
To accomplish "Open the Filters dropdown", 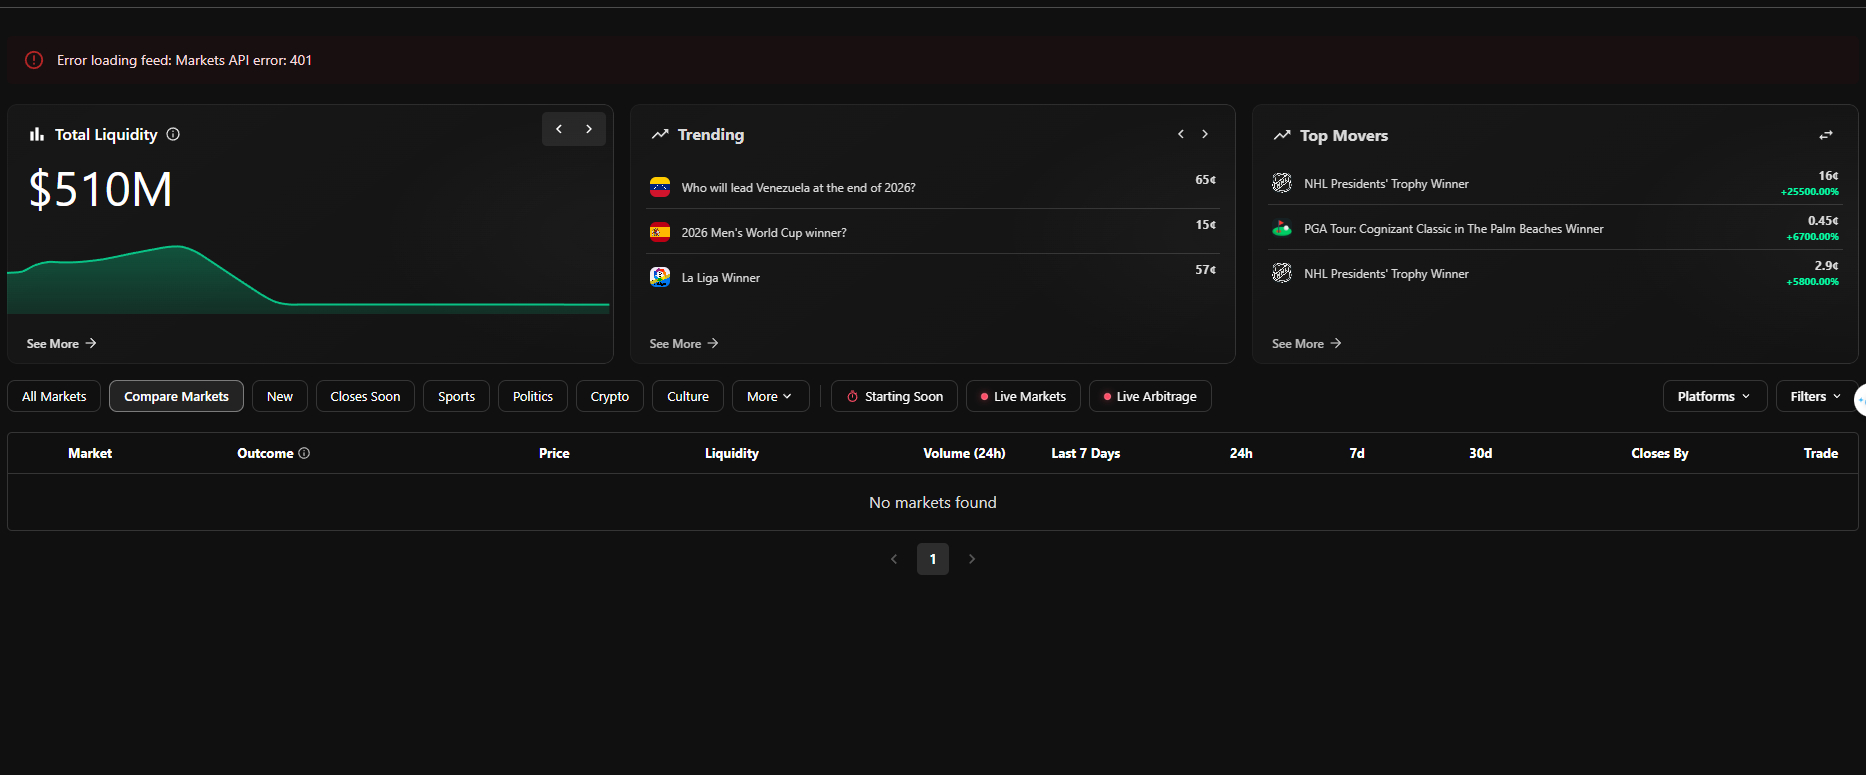I will tap(1814, 397).
